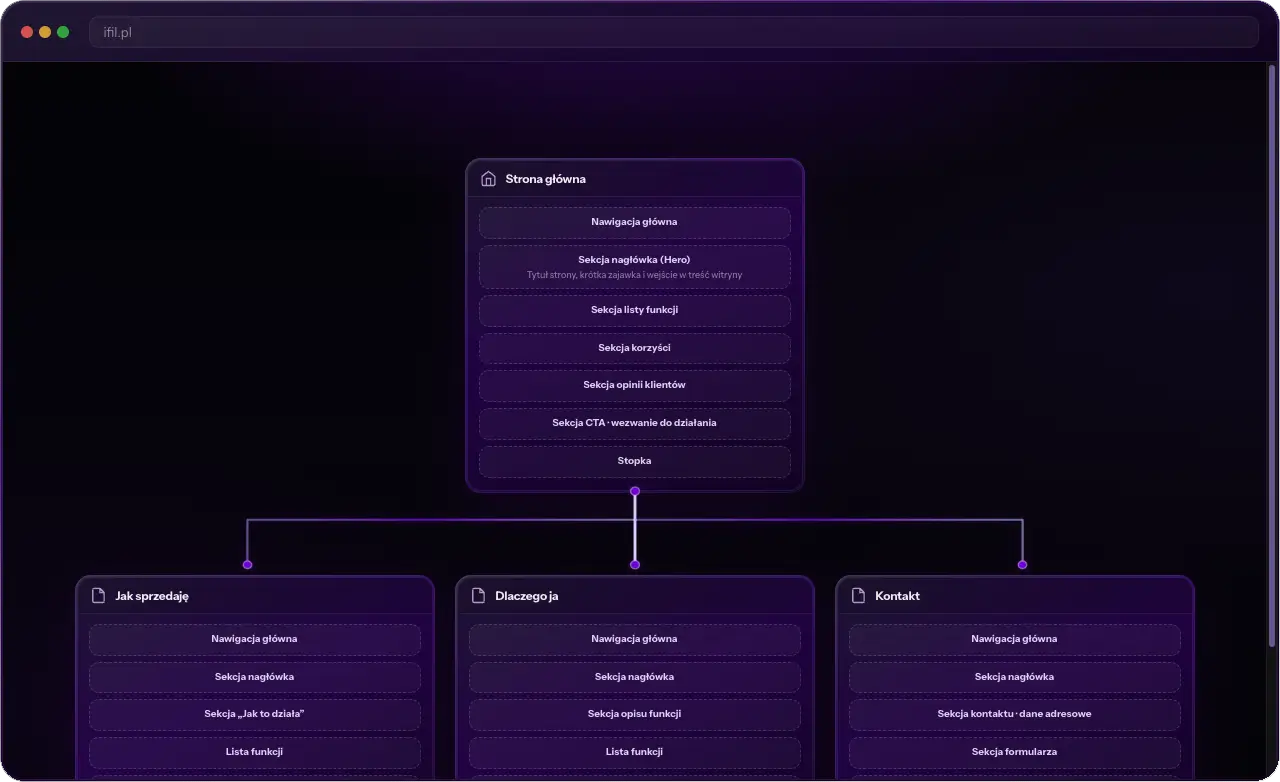
Task: Choose Sekcja opinii klientów block
Action: [635, 385]
